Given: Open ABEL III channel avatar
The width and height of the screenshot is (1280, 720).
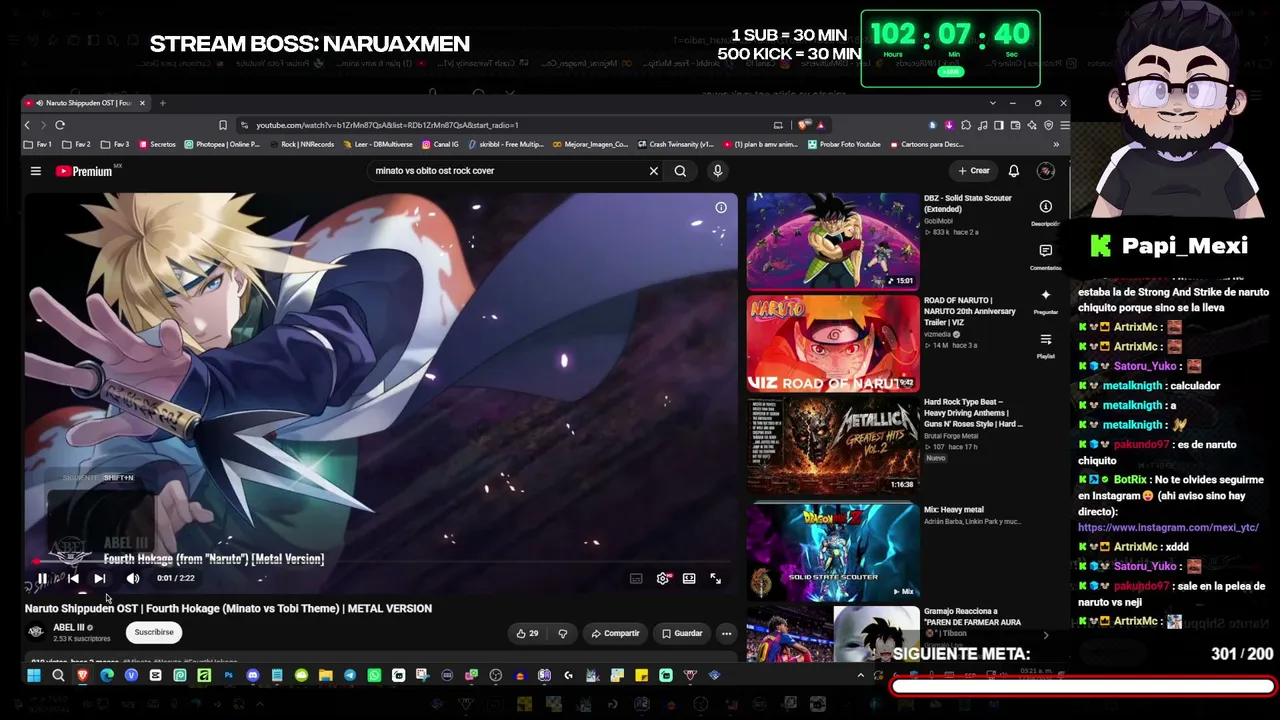Looking at the screenshot, I should coord(36,632).
